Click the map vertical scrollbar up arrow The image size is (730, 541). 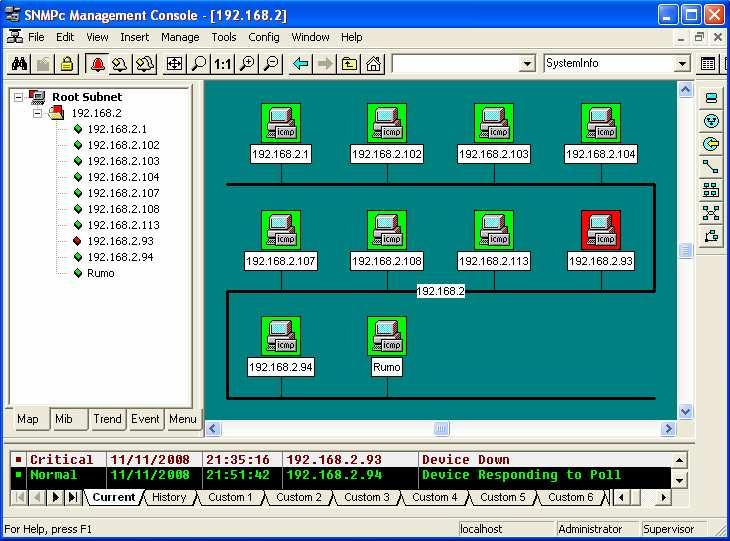685,89
